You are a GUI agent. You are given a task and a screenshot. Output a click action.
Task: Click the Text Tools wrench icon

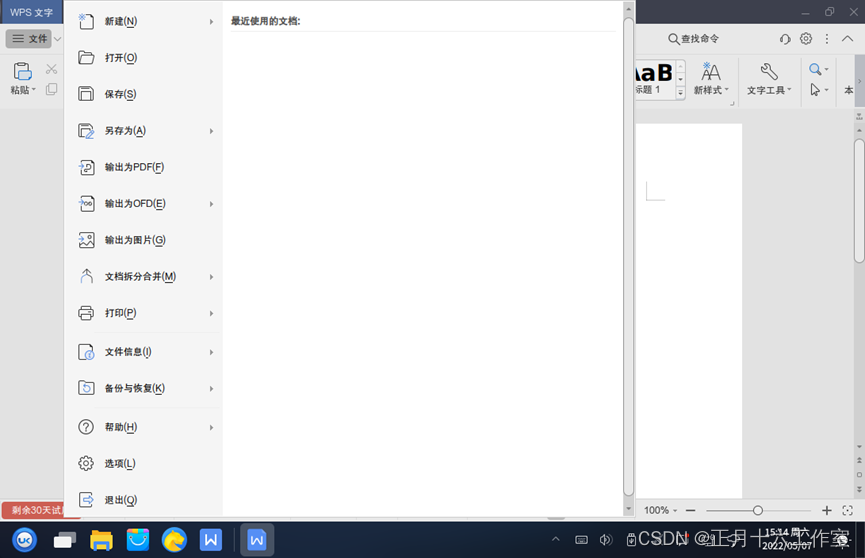769,72
